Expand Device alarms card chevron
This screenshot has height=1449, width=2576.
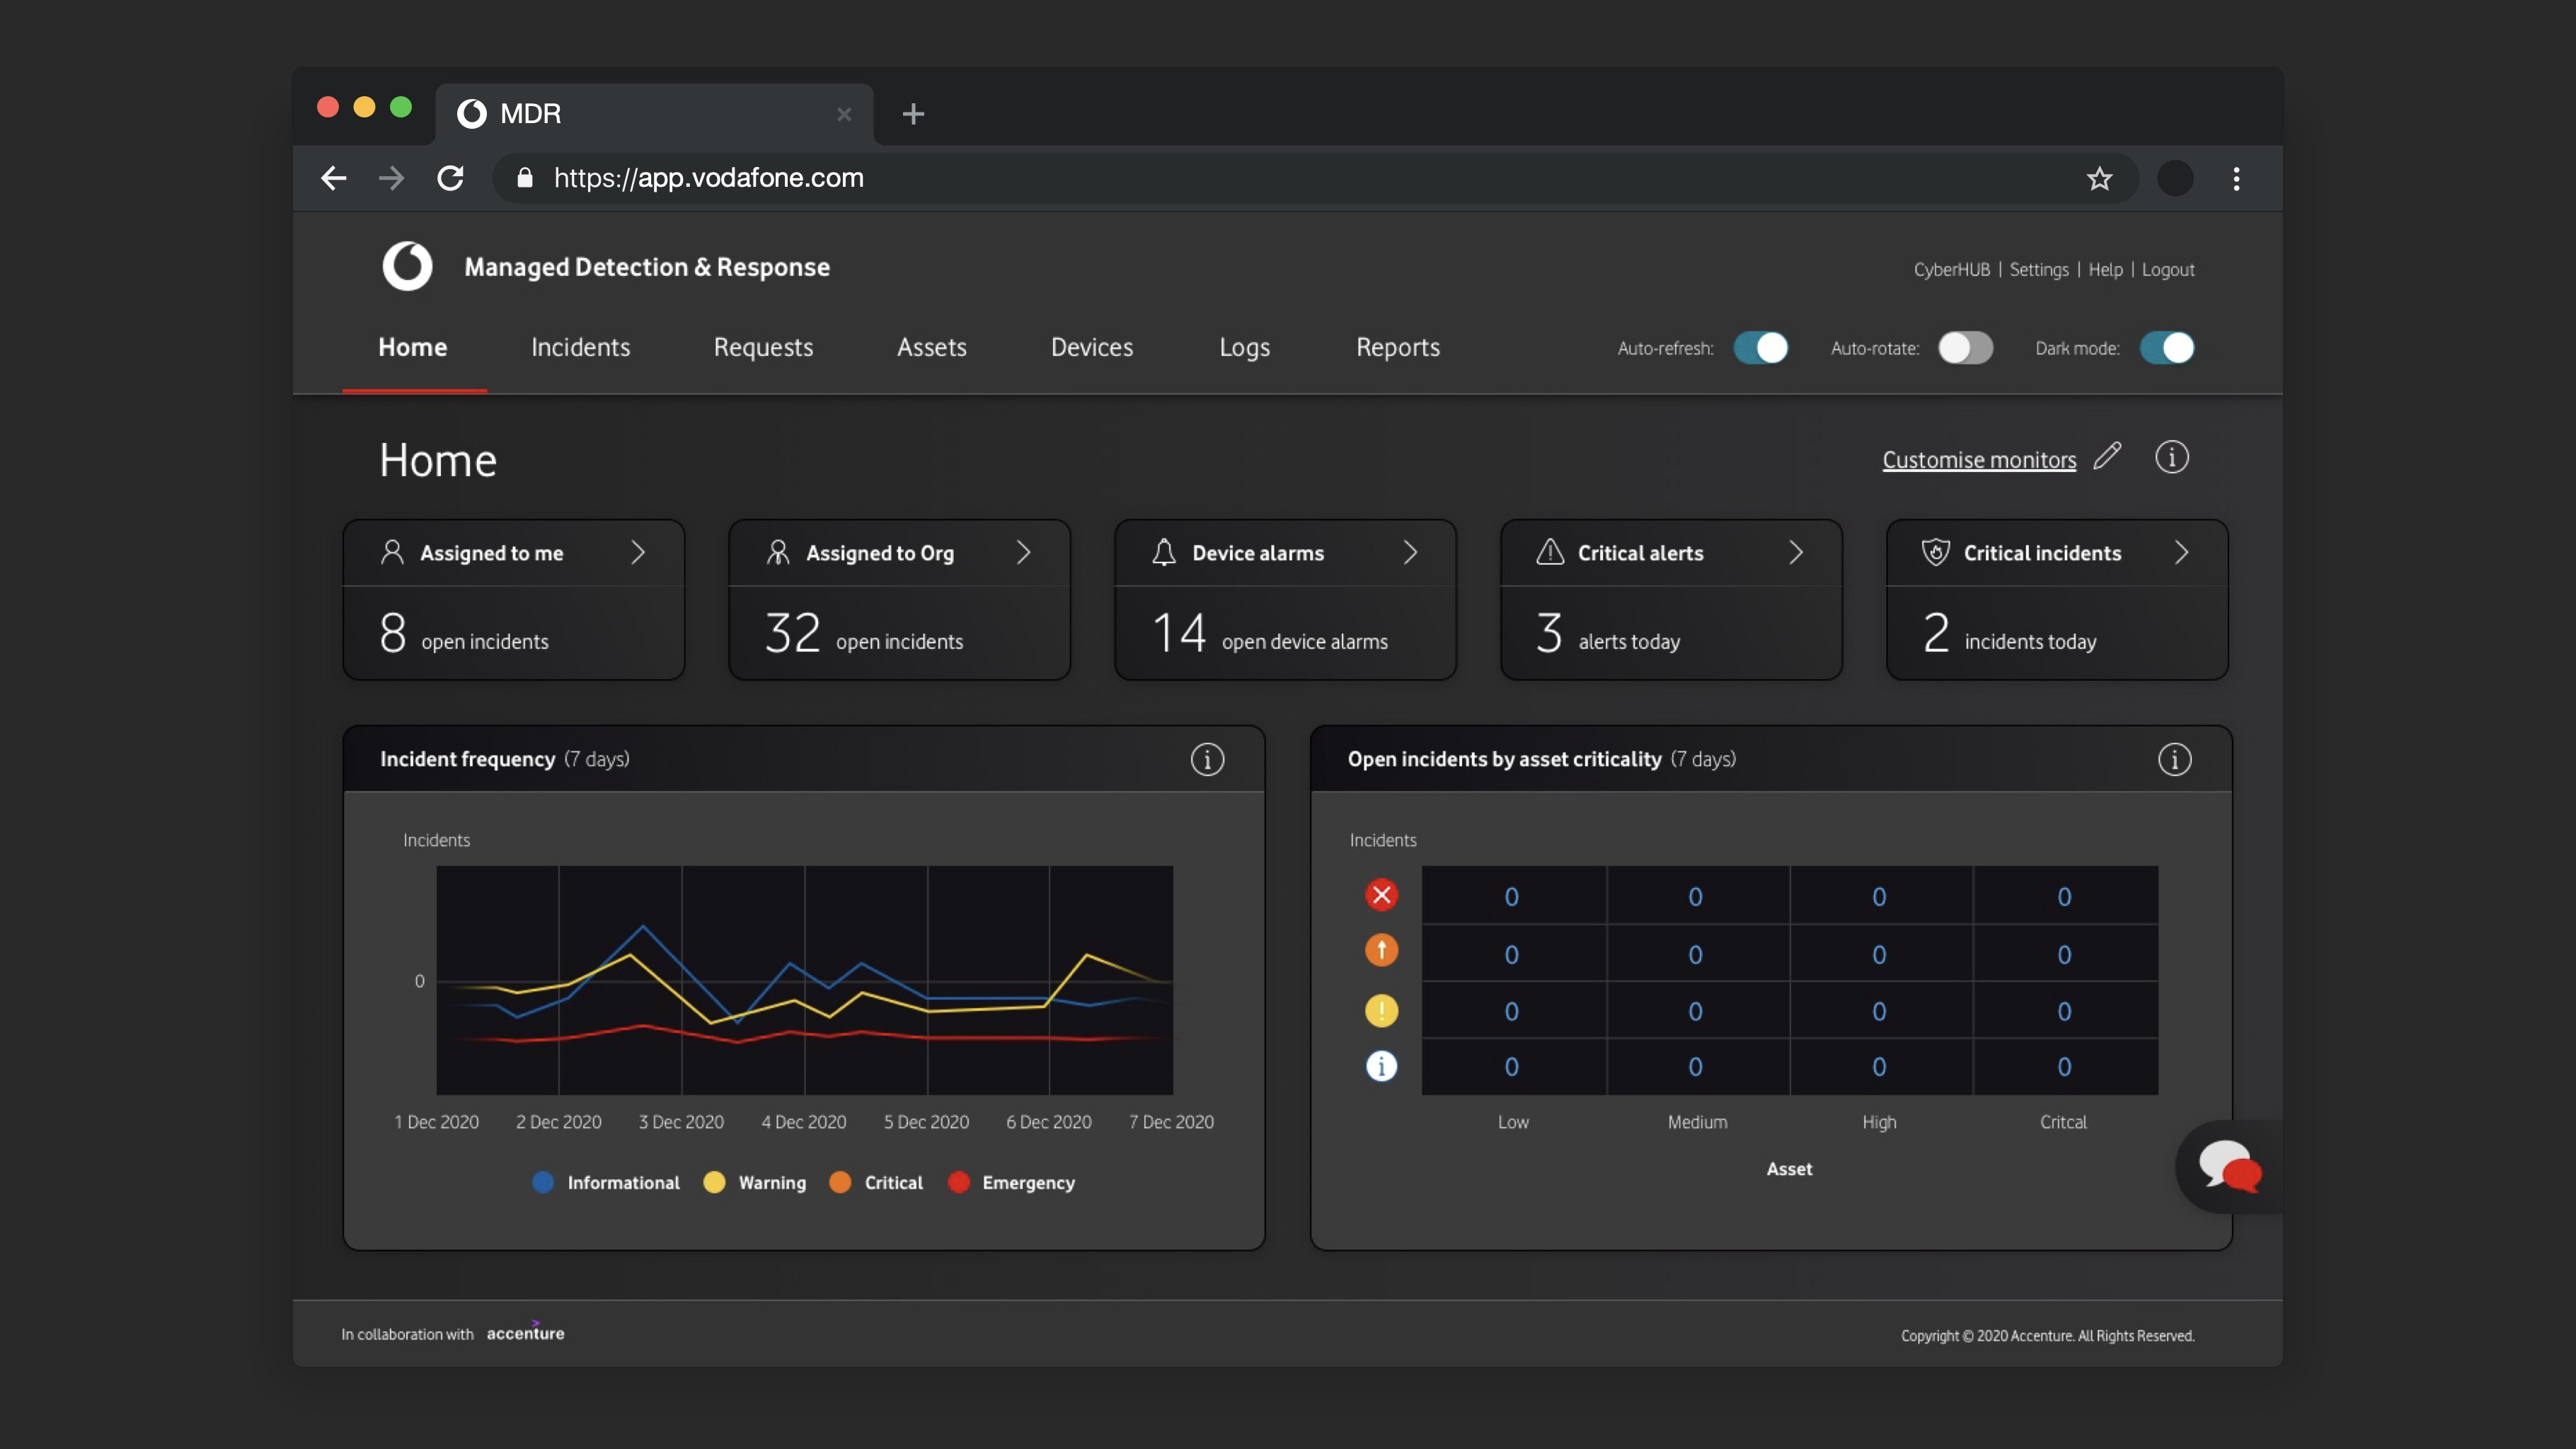pos(1410,552)
